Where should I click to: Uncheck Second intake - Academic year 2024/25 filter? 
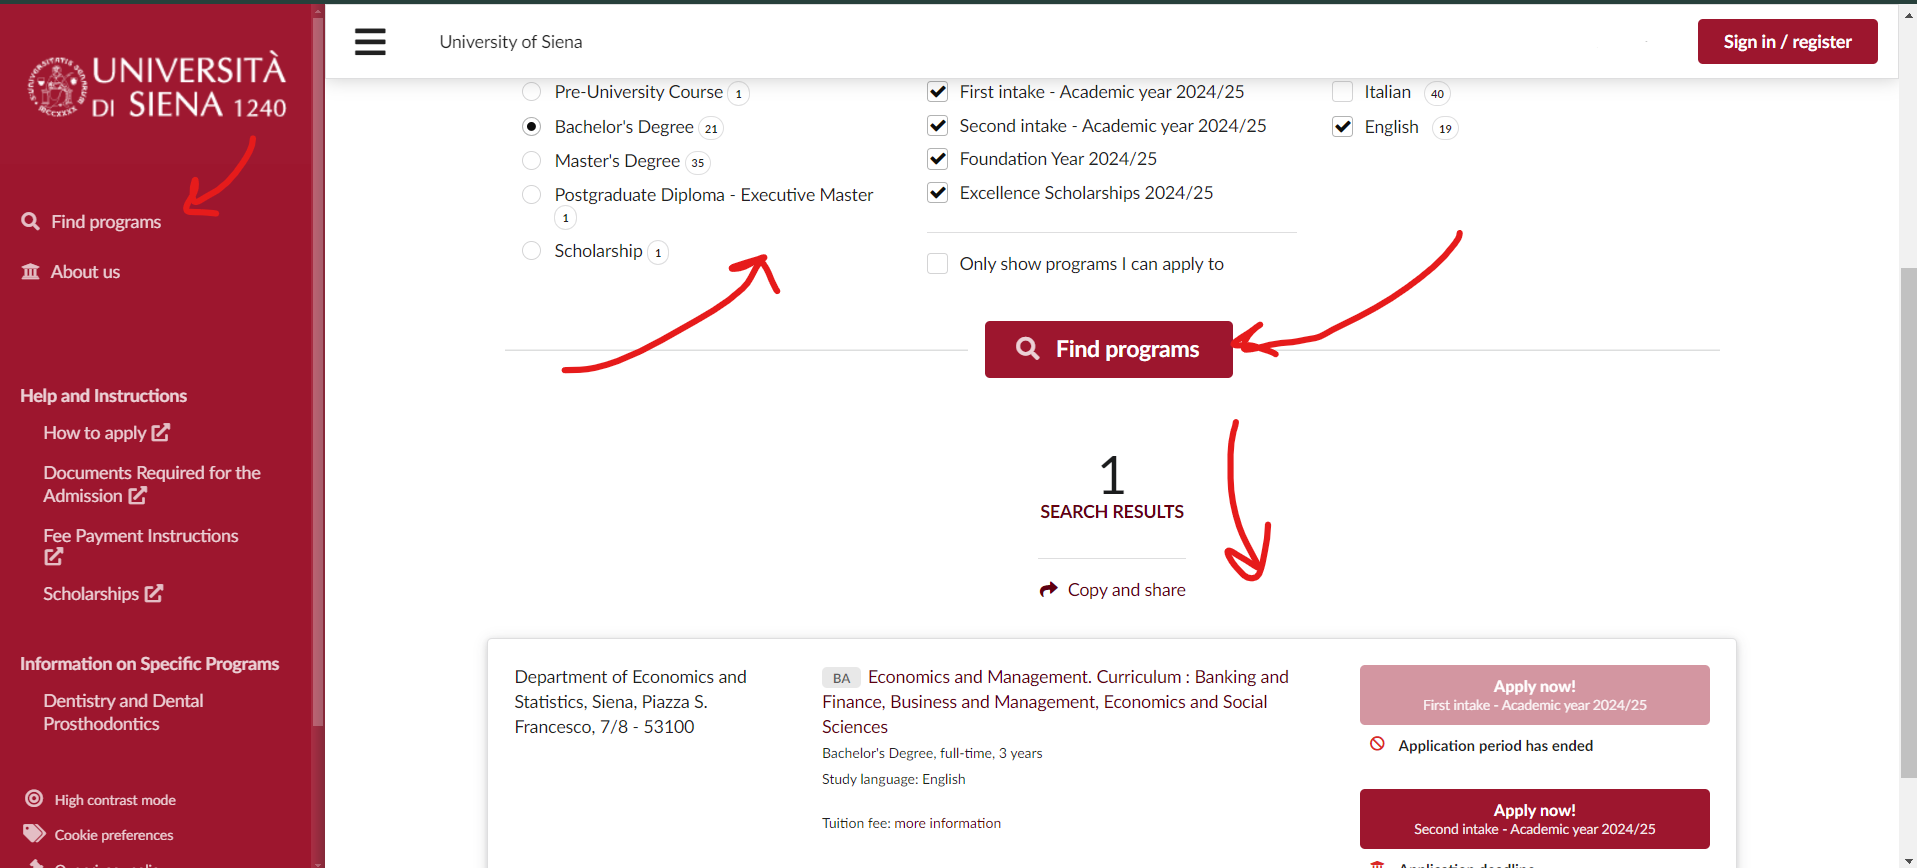[938, 126]
